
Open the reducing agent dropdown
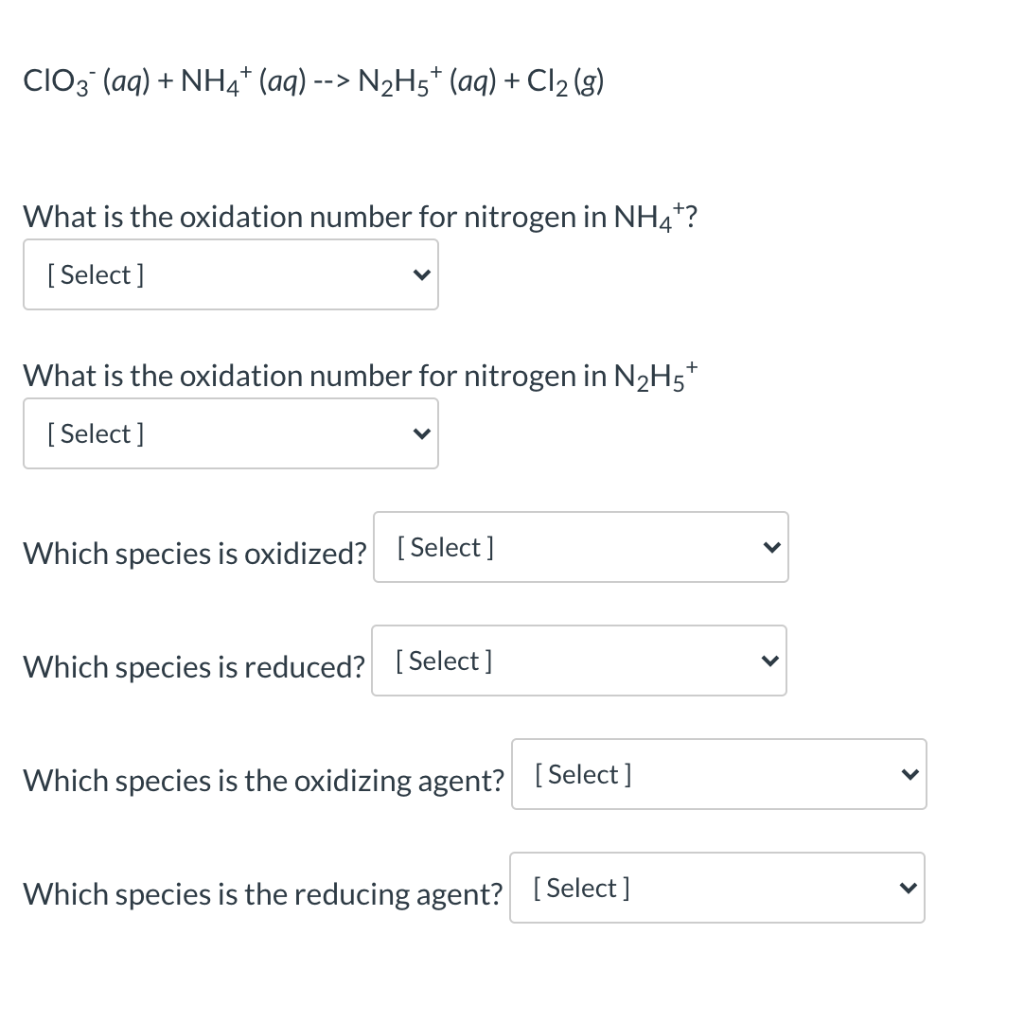(x=716, y=887)
